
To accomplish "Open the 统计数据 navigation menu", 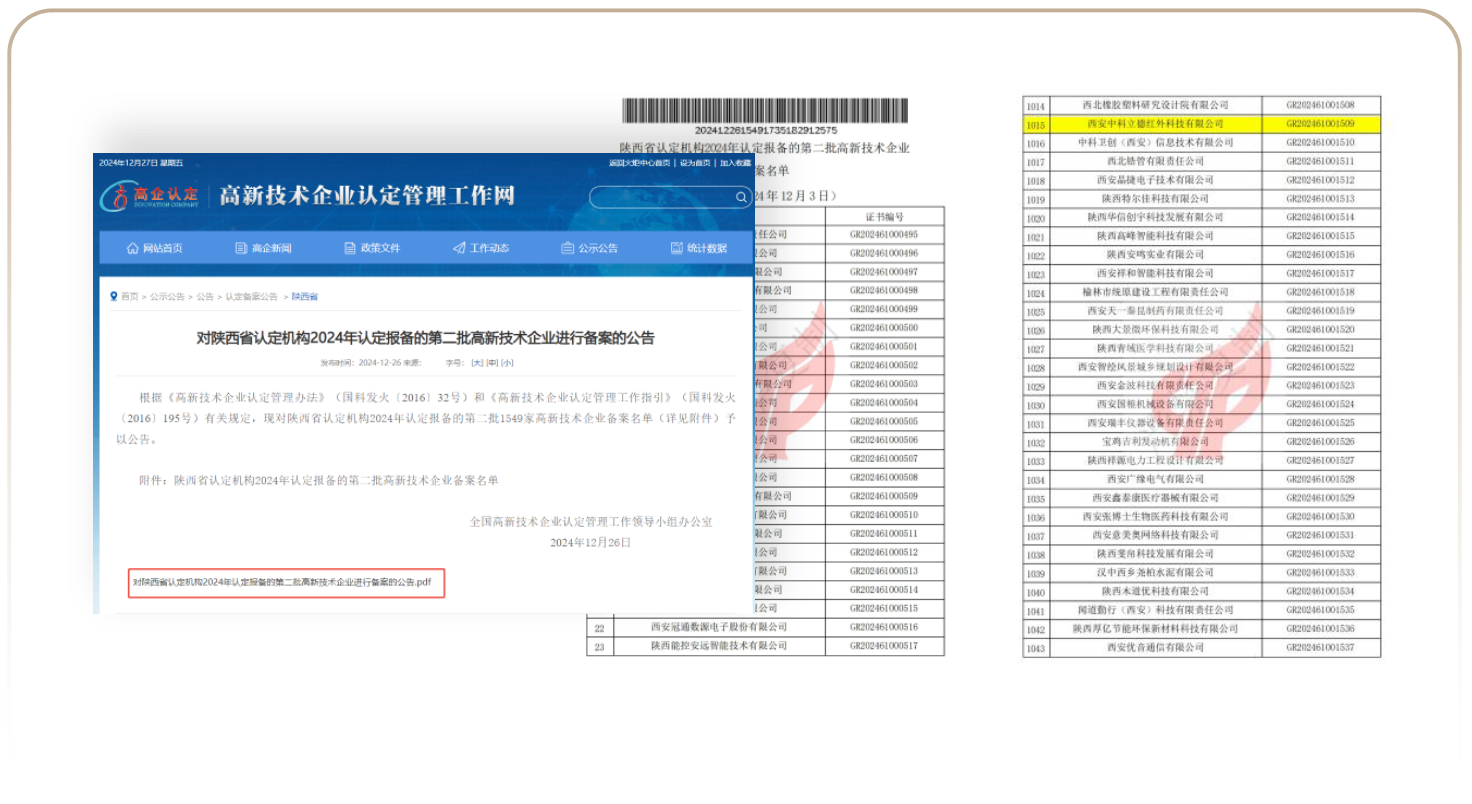I will 707,248.
